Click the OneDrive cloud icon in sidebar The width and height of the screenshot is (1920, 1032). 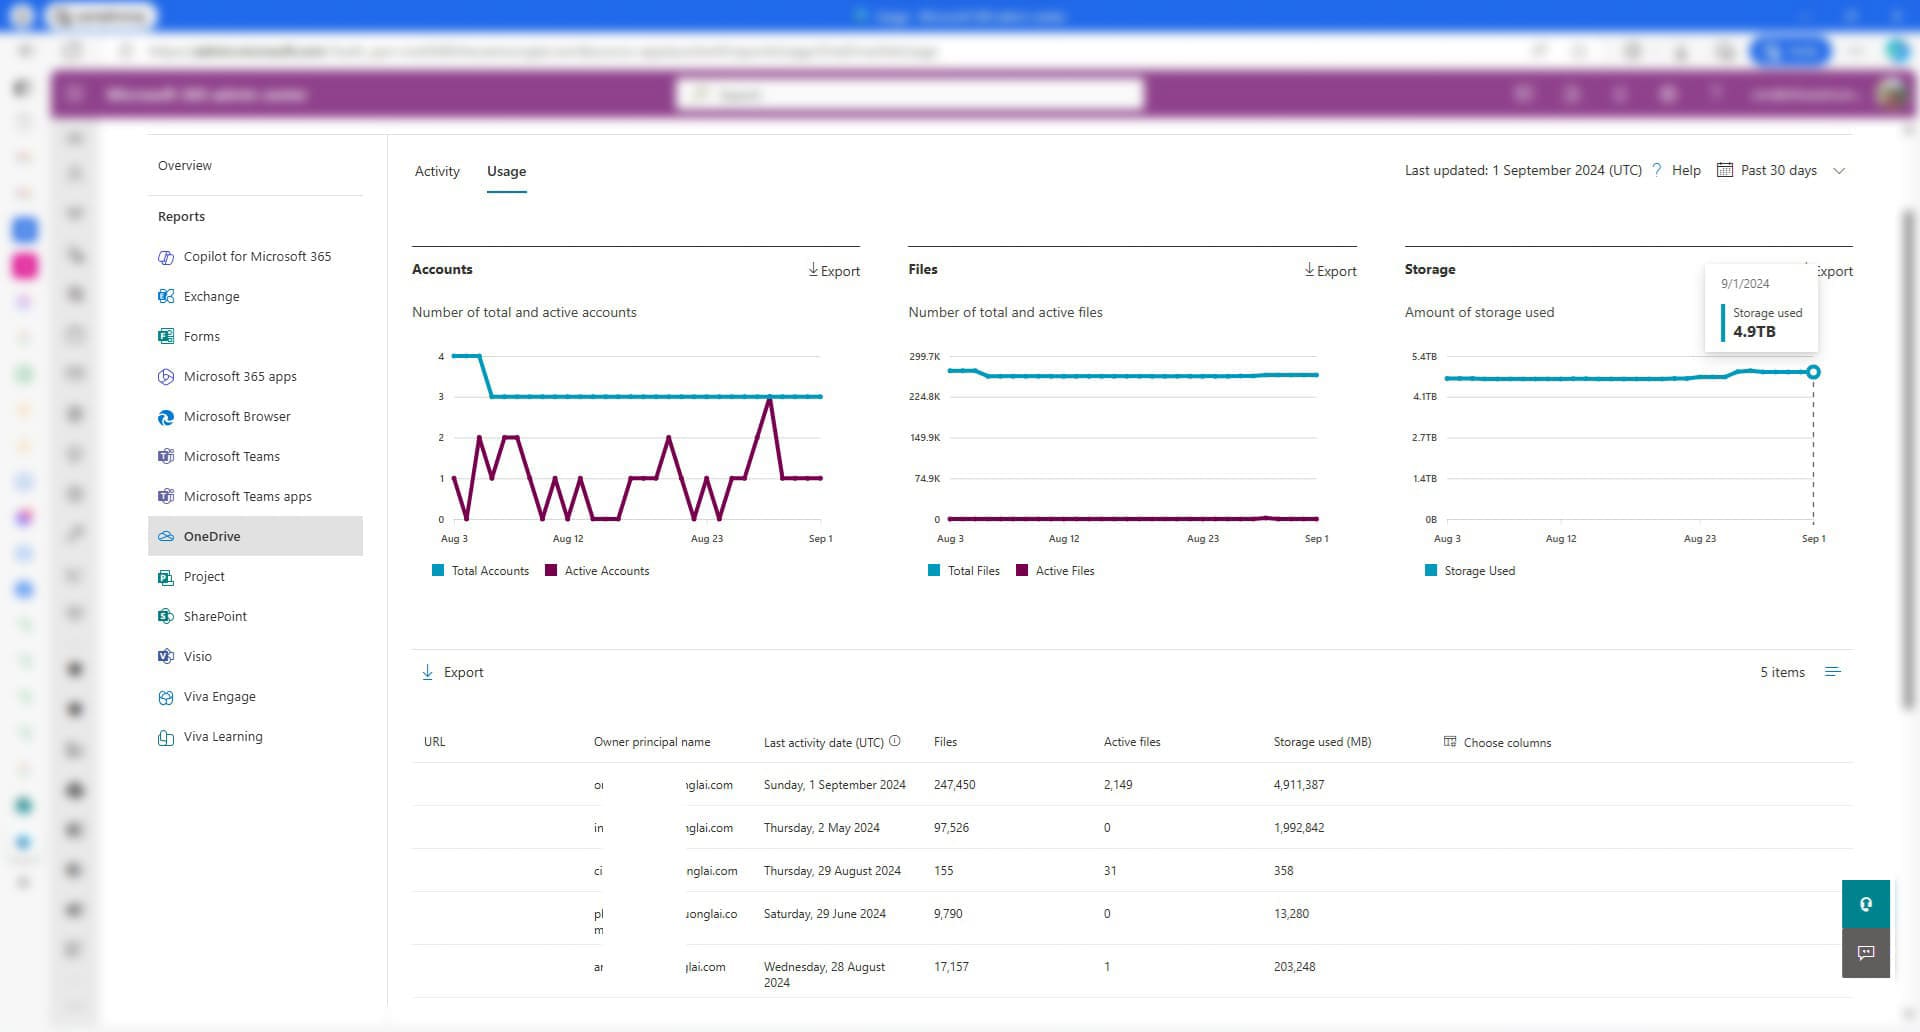tap(166, 537)
